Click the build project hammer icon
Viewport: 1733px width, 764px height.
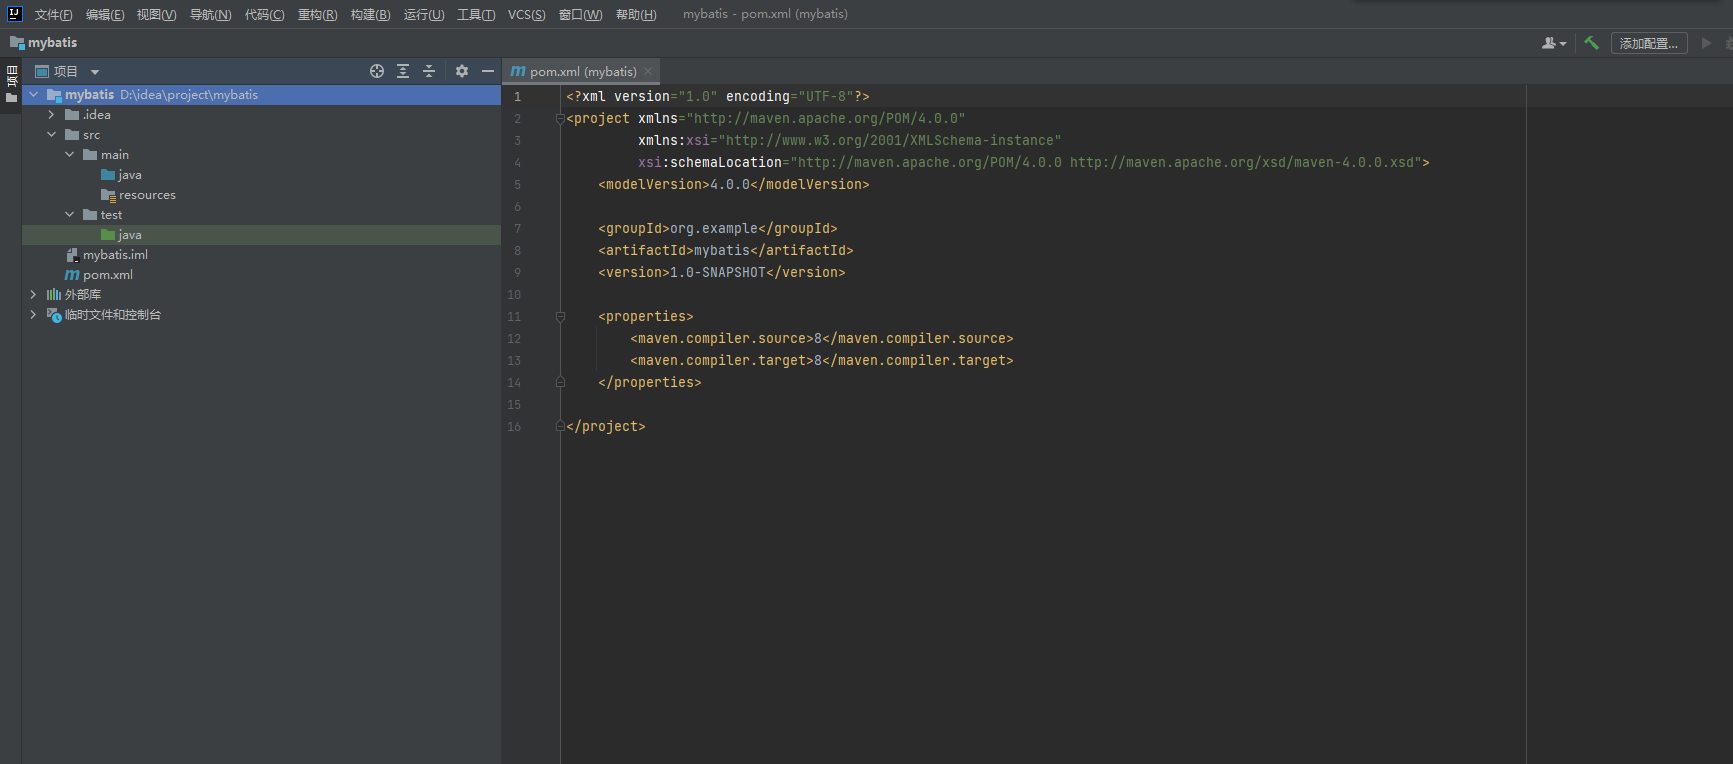coord(1592,43)
